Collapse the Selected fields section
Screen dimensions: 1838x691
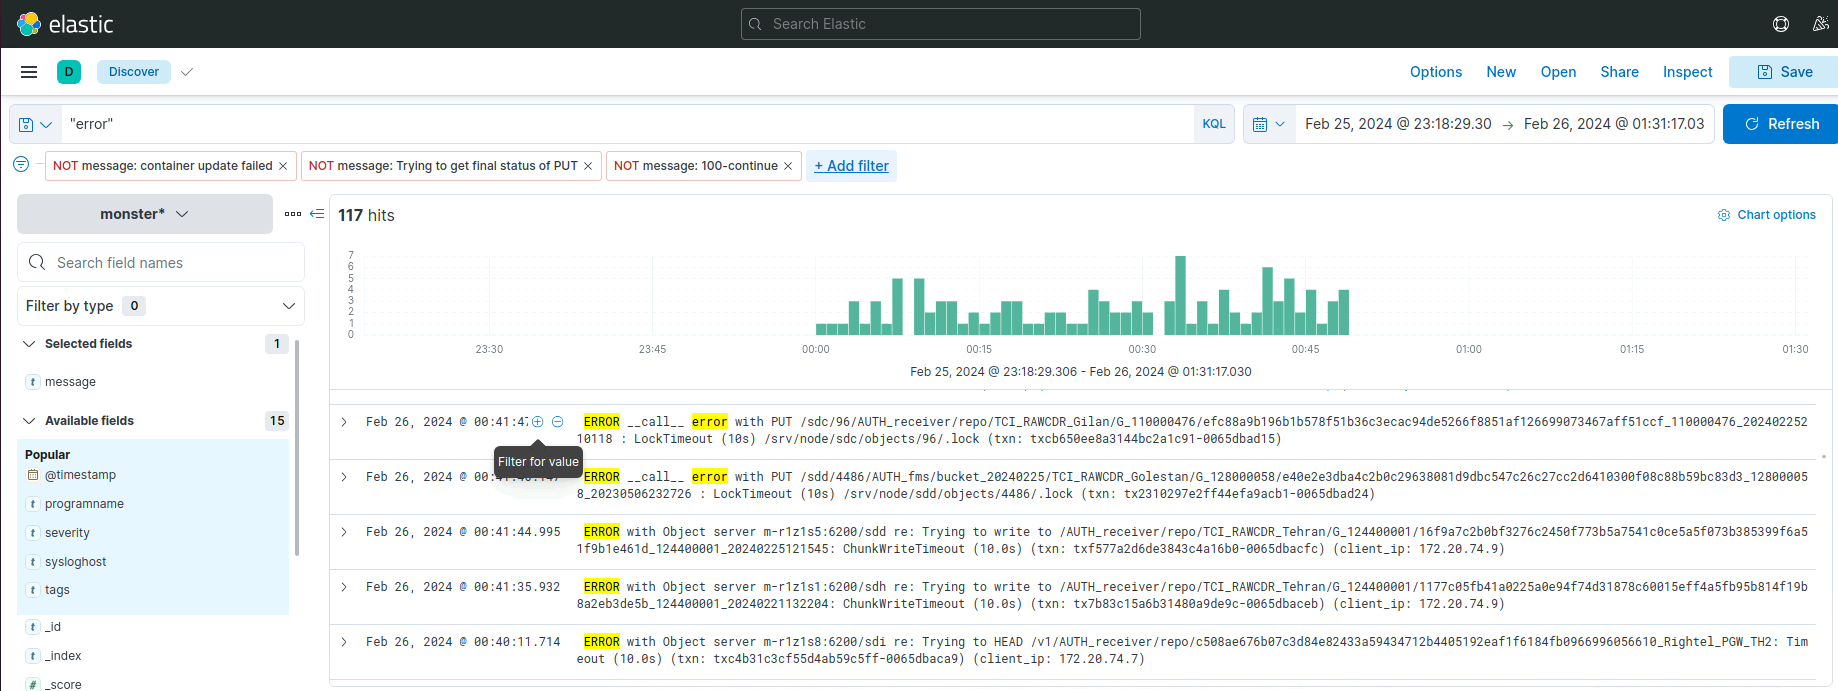pos(29,344)
